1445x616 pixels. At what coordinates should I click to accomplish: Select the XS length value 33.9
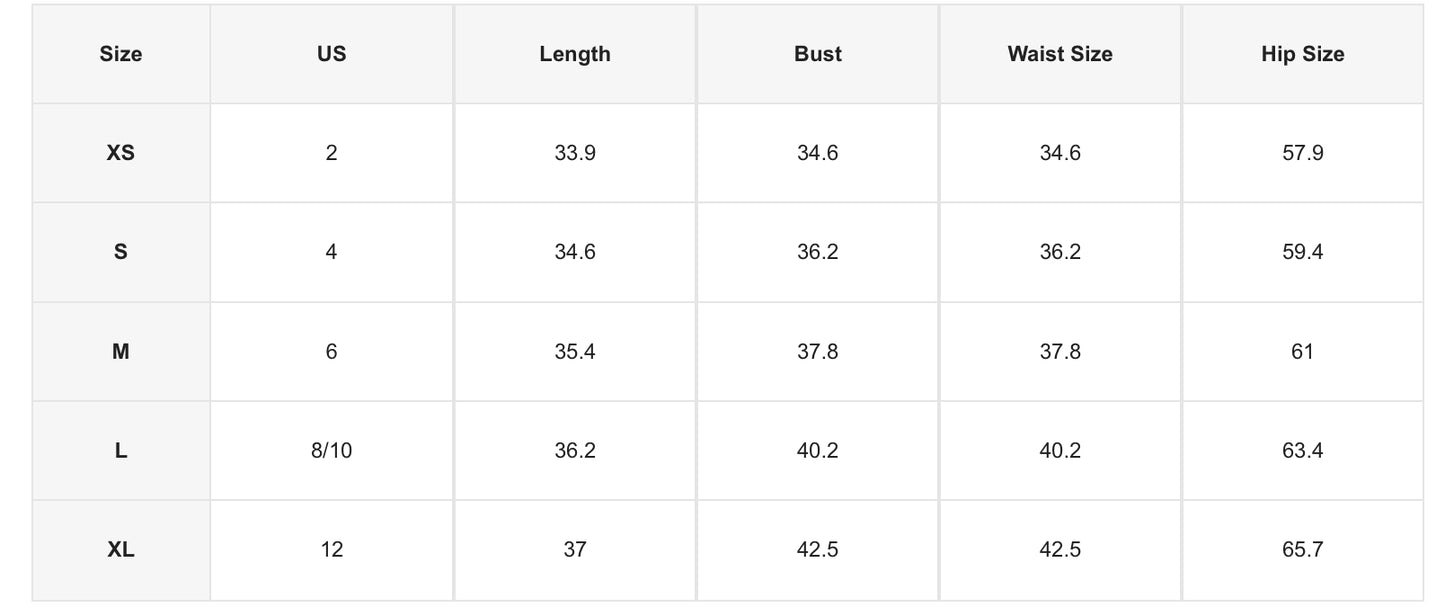click(575, 153)
